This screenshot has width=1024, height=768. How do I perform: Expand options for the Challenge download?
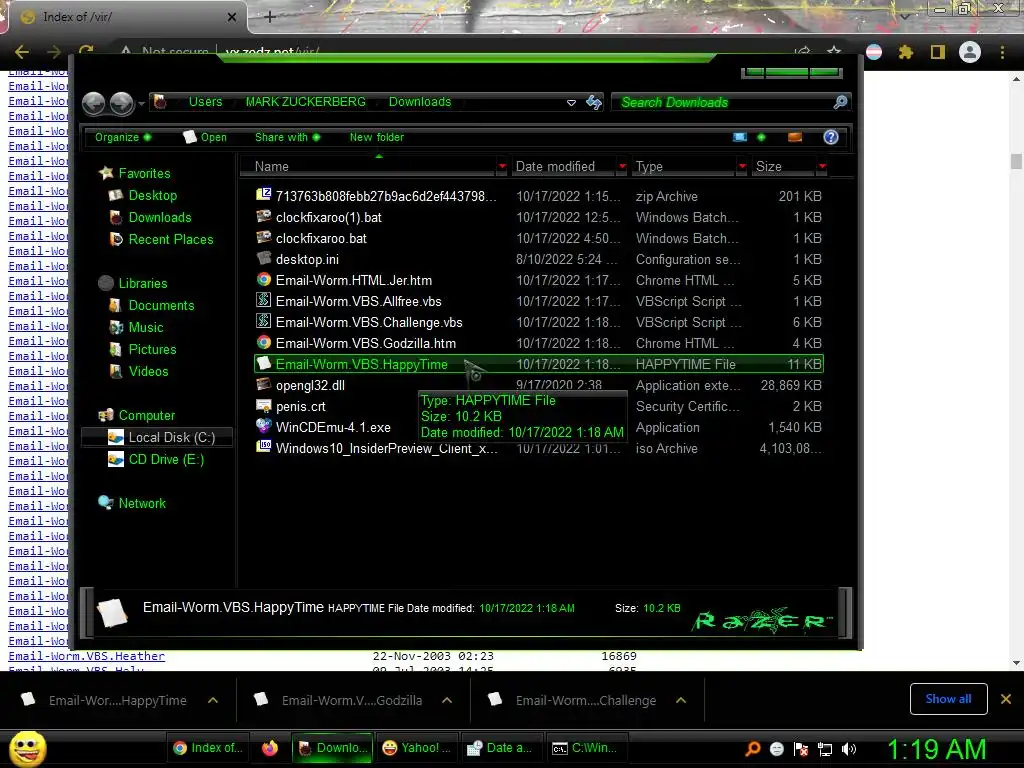pyautogui.click(x=681, y=700)
